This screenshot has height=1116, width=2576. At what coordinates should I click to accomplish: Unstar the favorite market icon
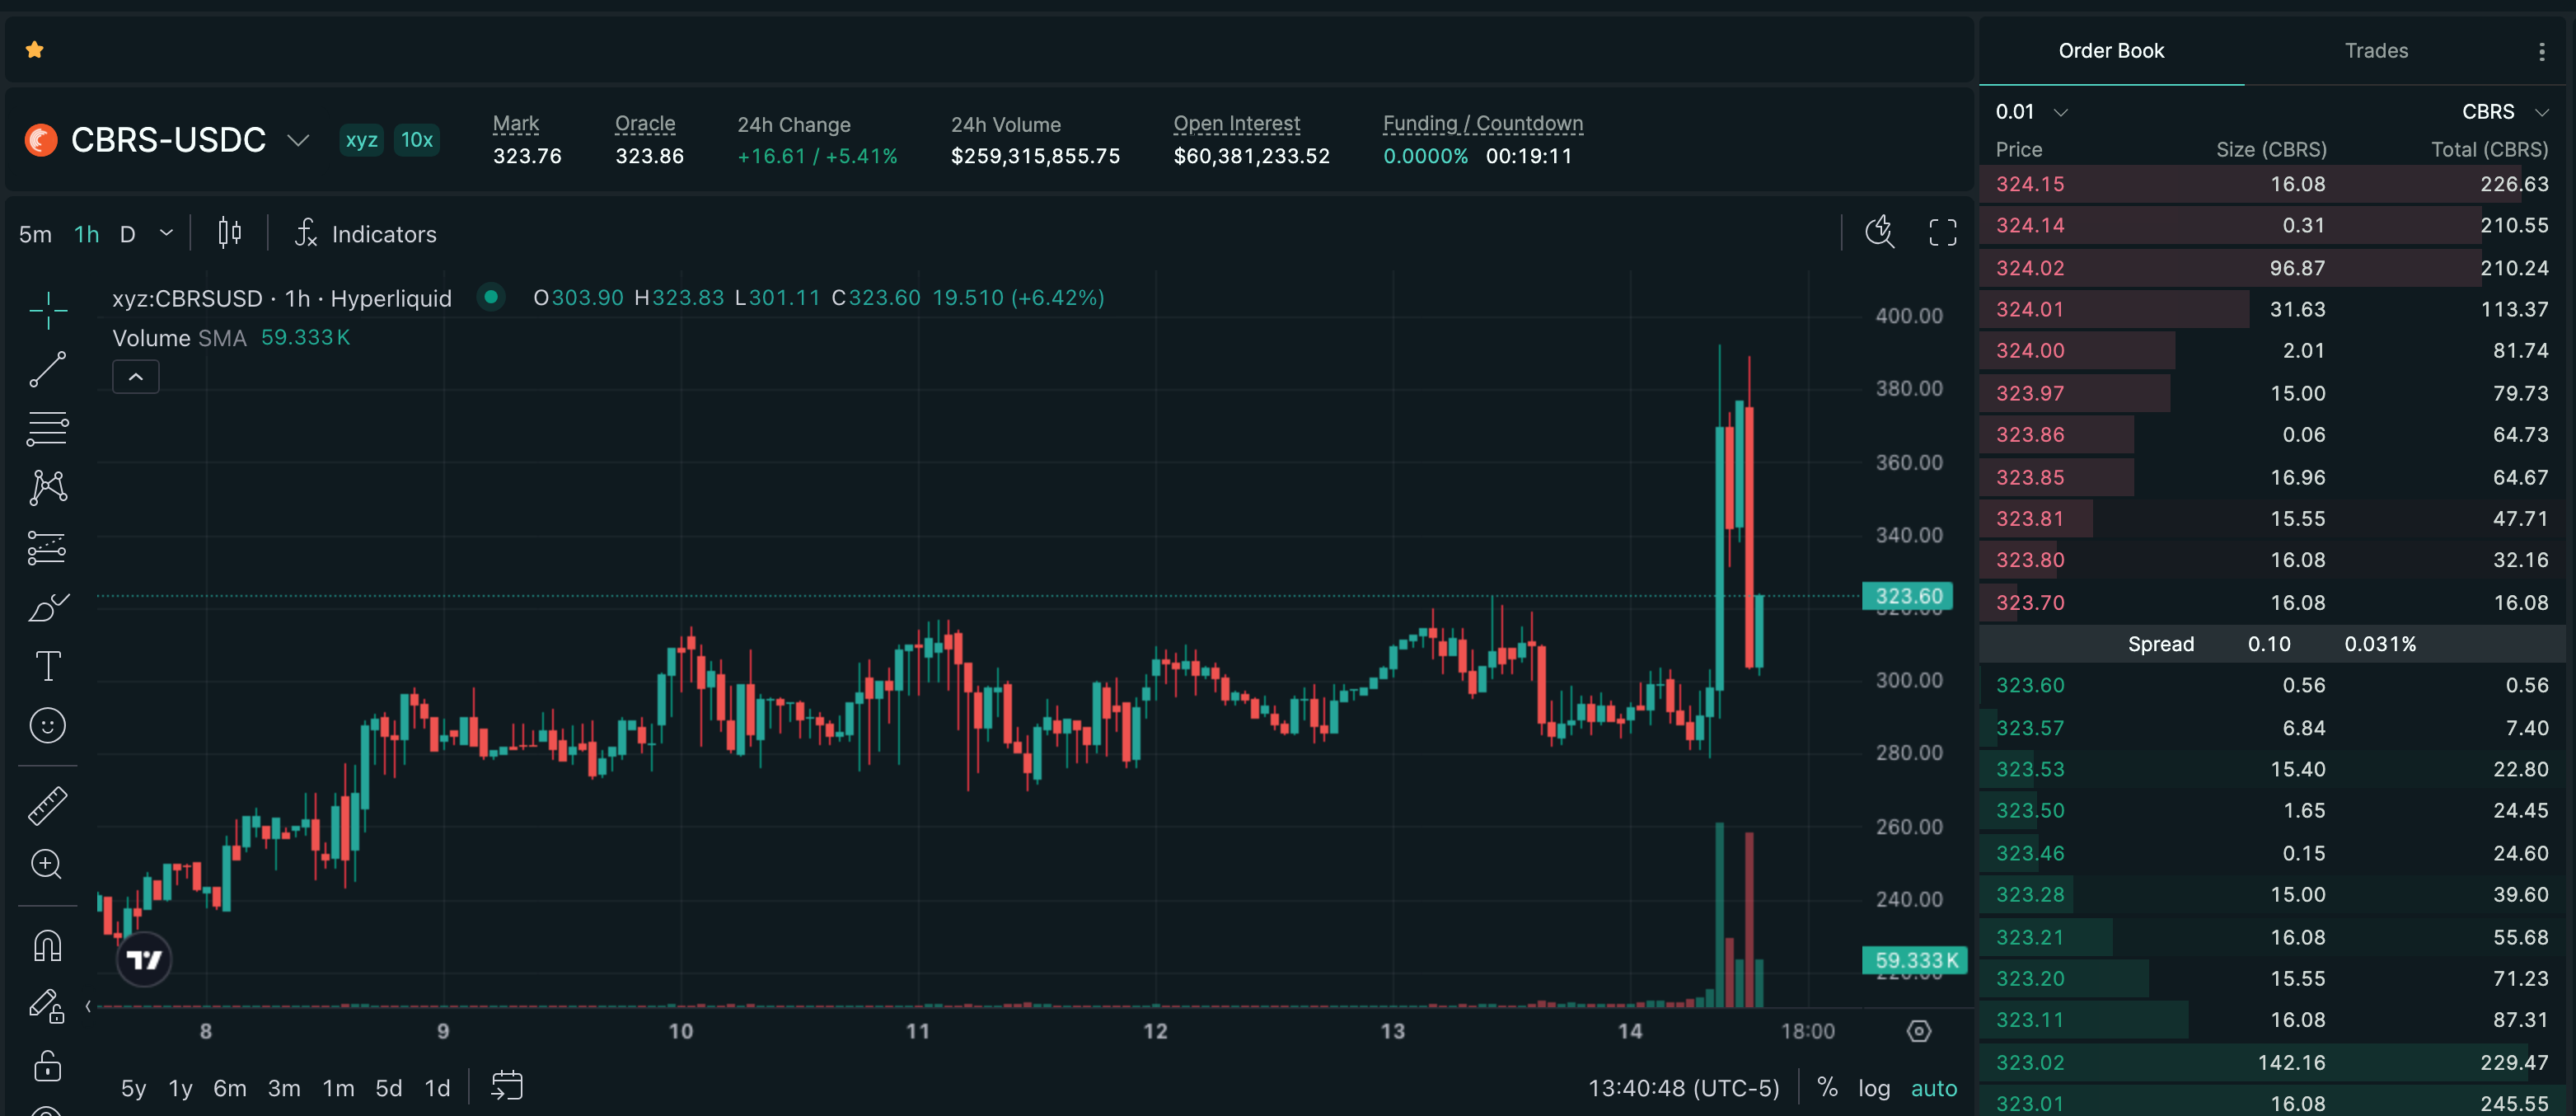click(35, 49)
